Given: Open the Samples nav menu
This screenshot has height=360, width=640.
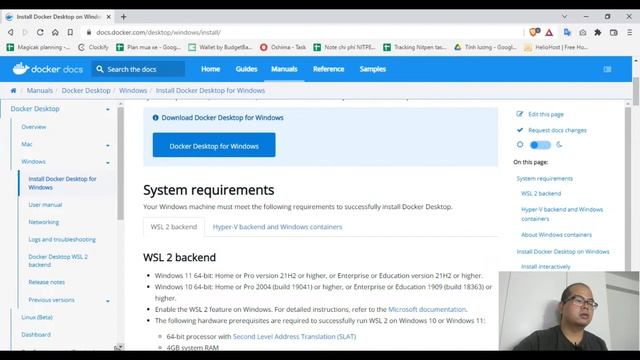Looking at the screenshot, I should 373,69.
